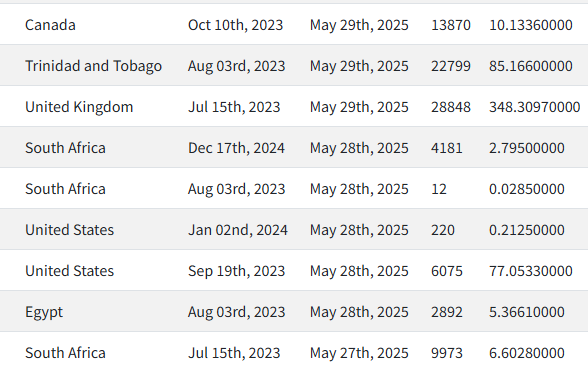Select the Oct 10th, 2023 date cell

(236, 25)
